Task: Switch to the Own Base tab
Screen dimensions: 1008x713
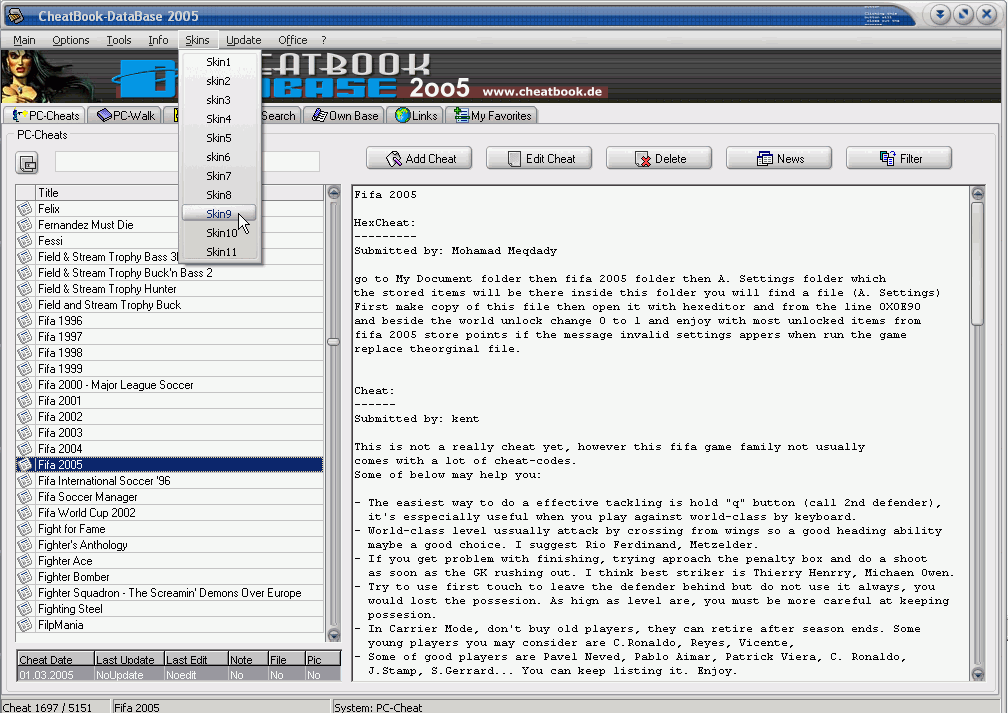Action: (x=345, y=116)
